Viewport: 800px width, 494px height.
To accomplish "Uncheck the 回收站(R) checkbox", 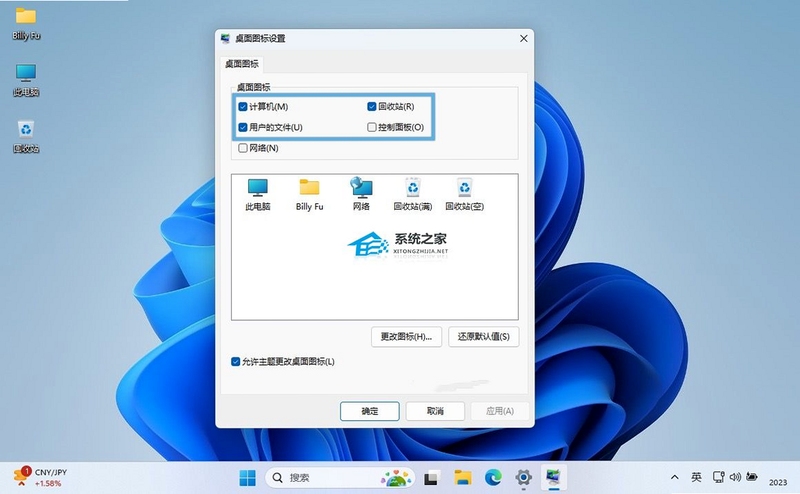I will pos(372,106).
